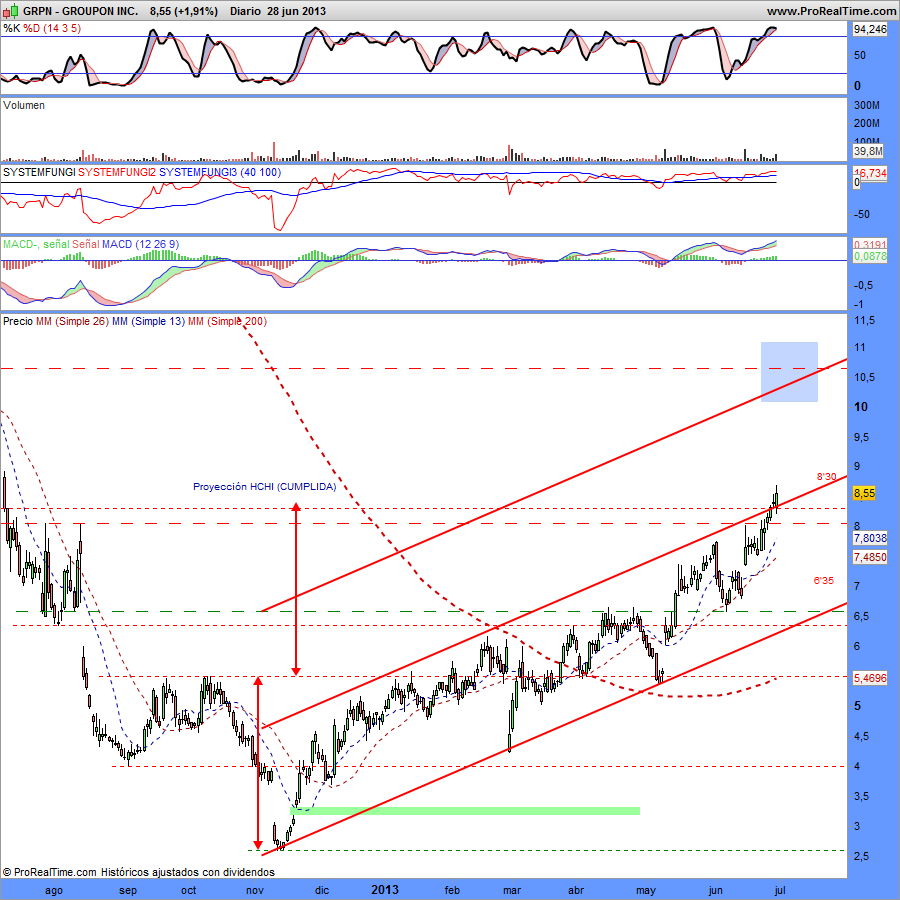
Task: Click the jul month on time axis
Action: point(779,891)
